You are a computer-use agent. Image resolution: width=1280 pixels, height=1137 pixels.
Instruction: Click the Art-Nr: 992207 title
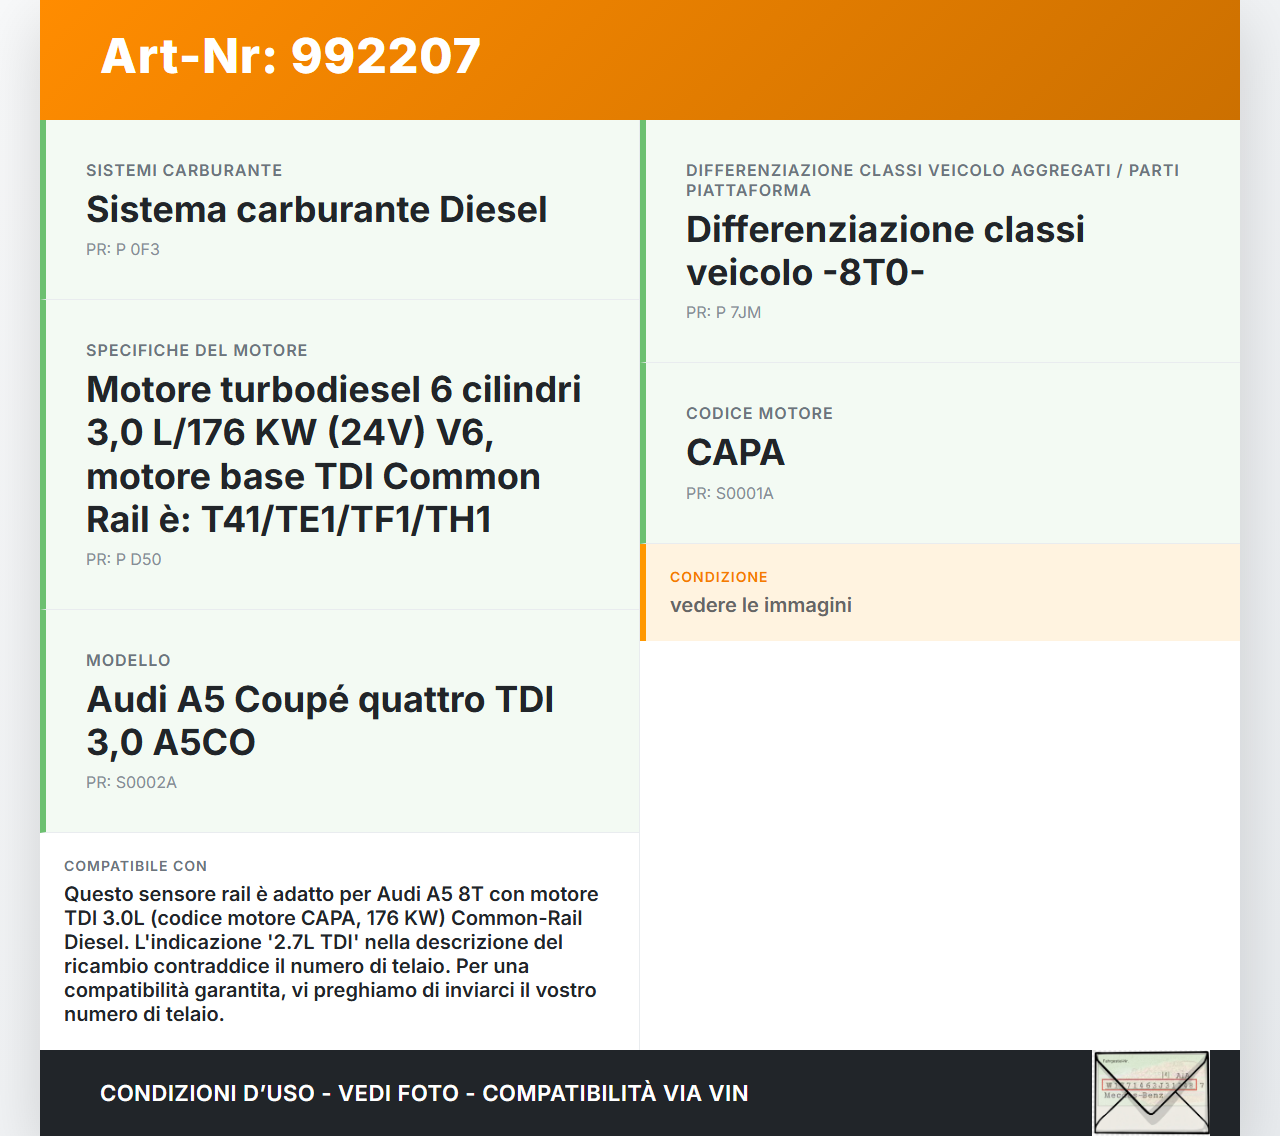pos(290,56)
